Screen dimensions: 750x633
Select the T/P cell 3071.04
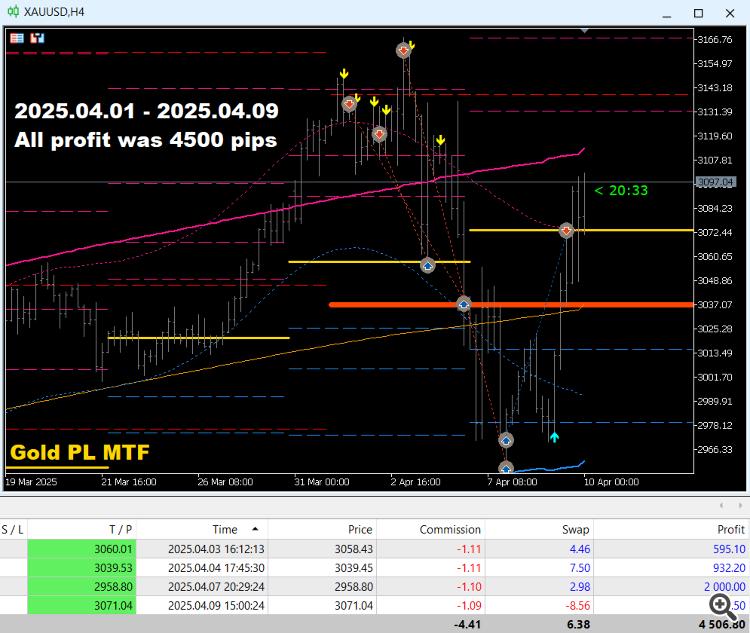82,605
